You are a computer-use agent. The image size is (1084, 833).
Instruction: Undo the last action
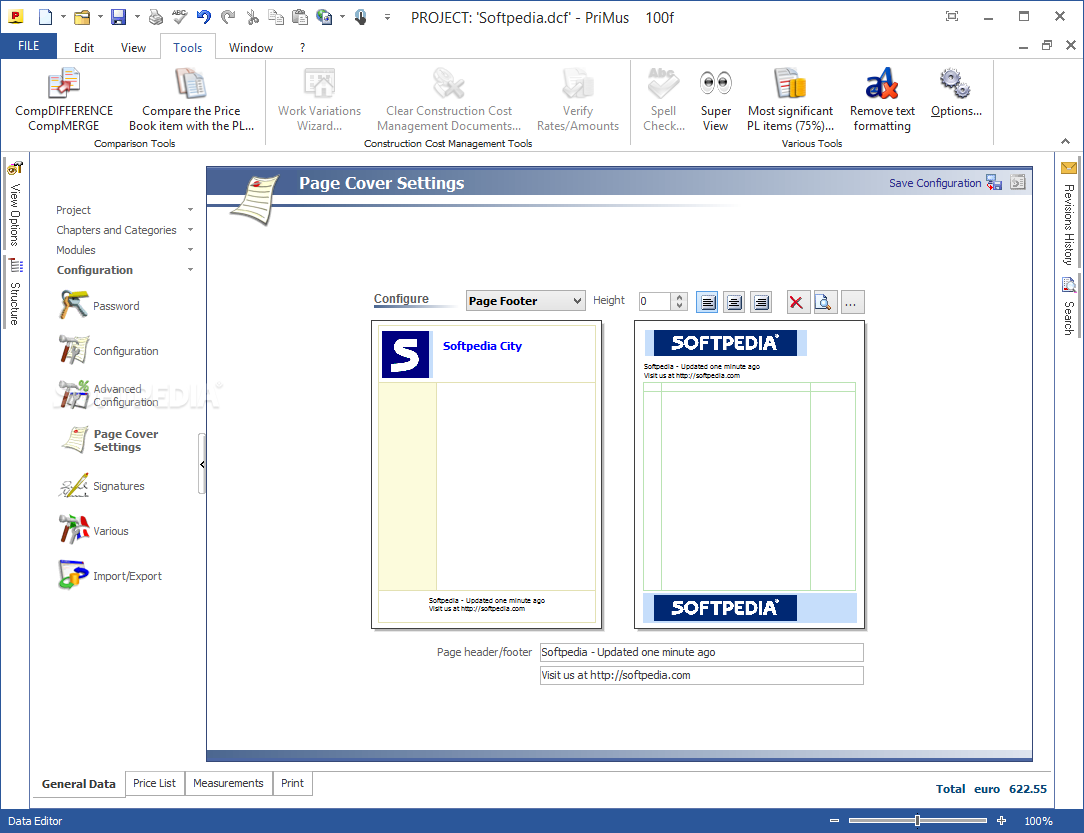[x=204, y=17]
